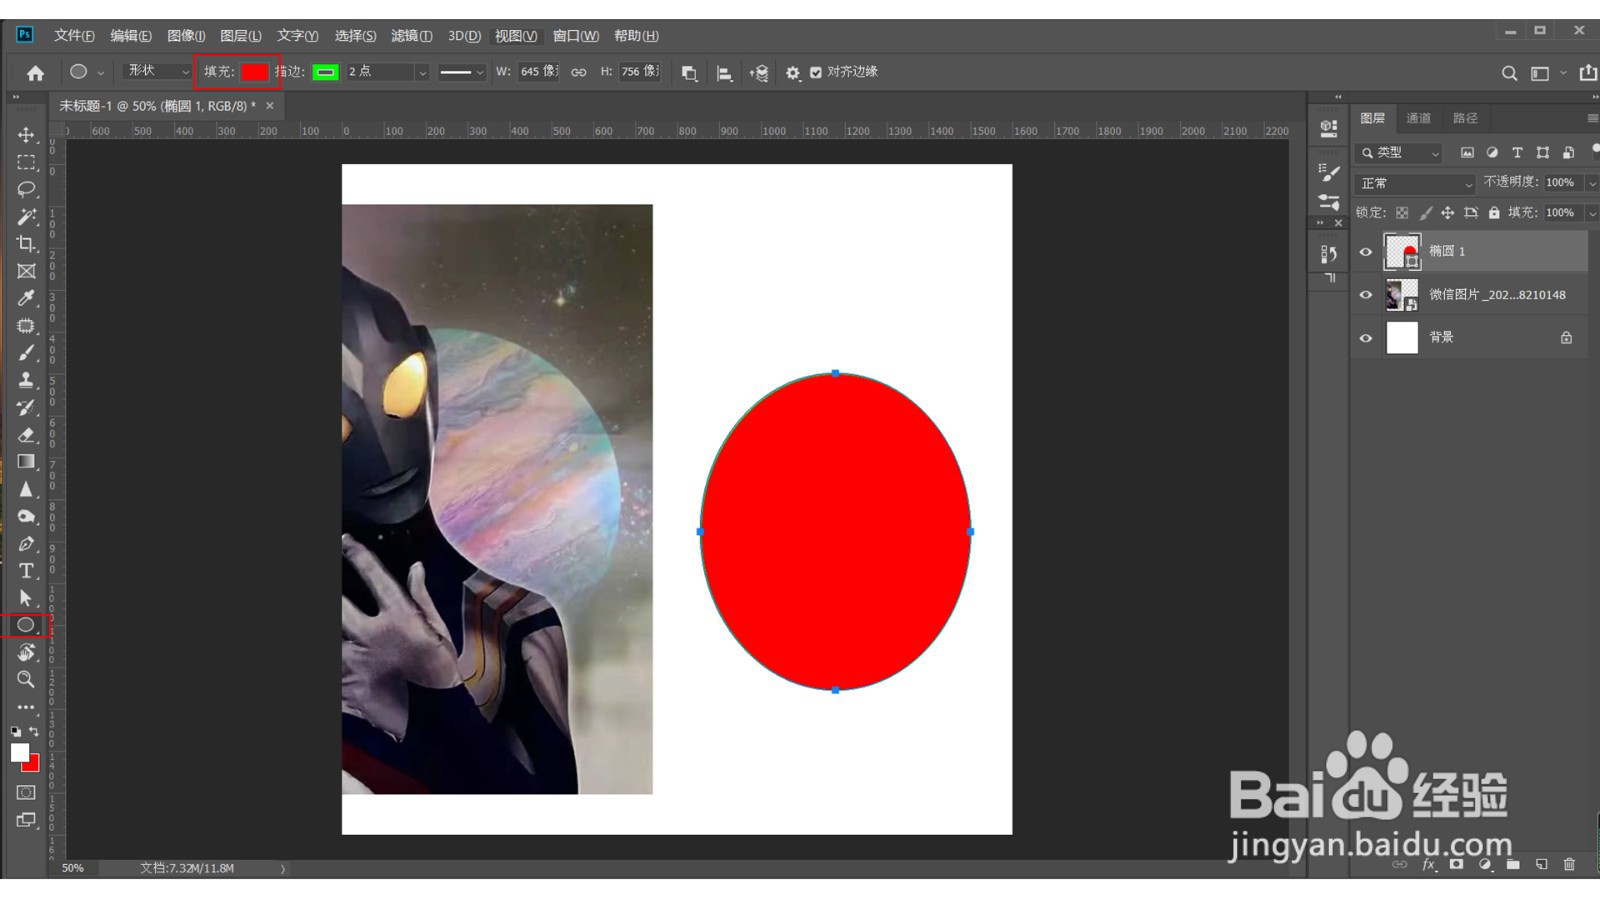This screenshot has height=900, width=1600.
Task: Select the Hand tool
Action: [x=26, y=652]
